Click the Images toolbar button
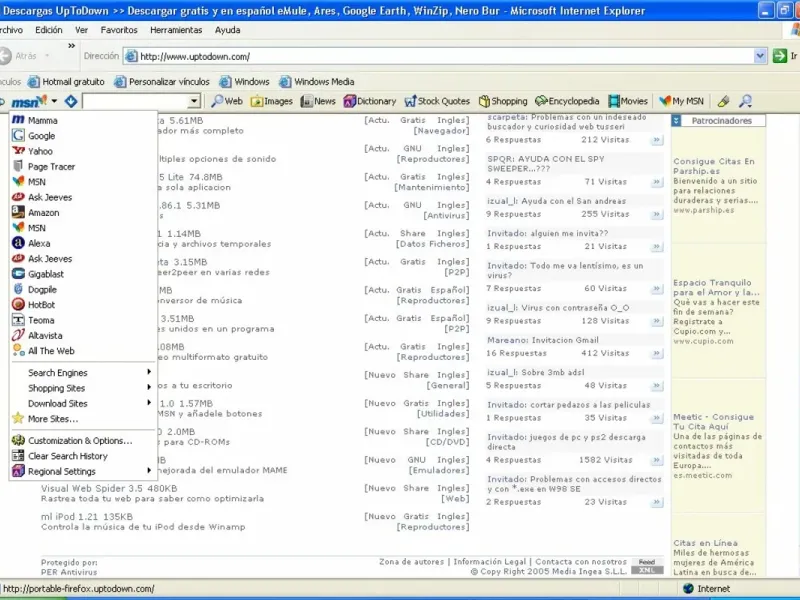This screenshot has height=600, width=800. tap(271, 101)
